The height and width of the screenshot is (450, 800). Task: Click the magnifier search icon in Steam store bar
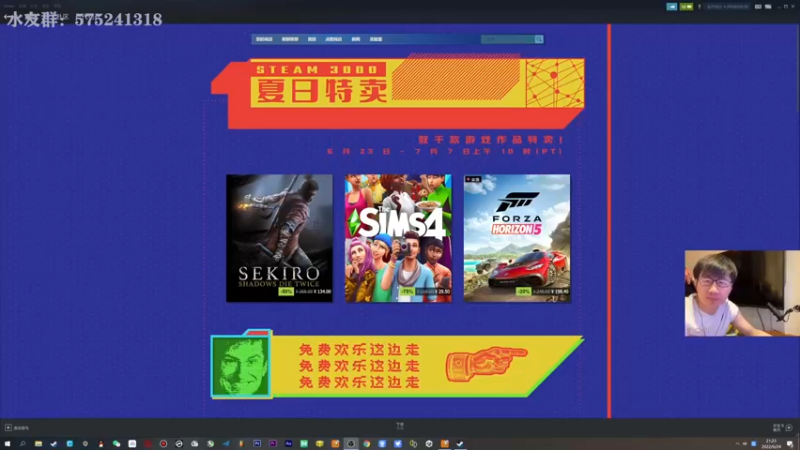click(539, 39)
